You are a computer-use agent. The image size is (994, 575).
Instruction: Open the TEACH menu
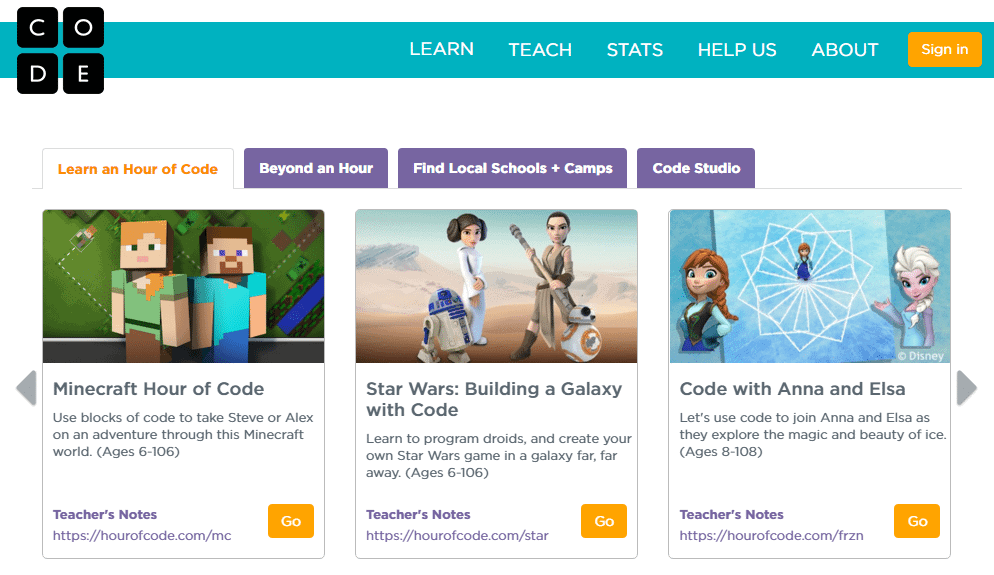point(540,49)
